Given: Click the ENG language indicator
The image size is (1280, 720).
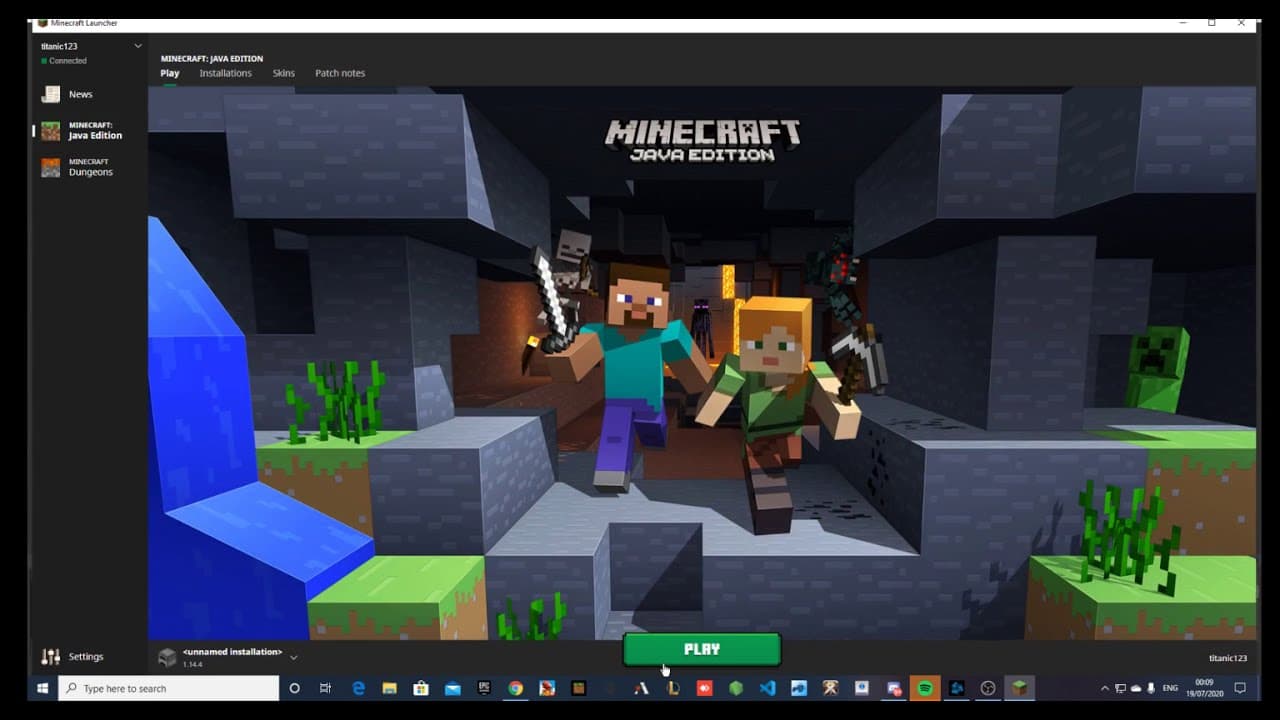Looking at the screenshot, I should (x=1171, y=688).
